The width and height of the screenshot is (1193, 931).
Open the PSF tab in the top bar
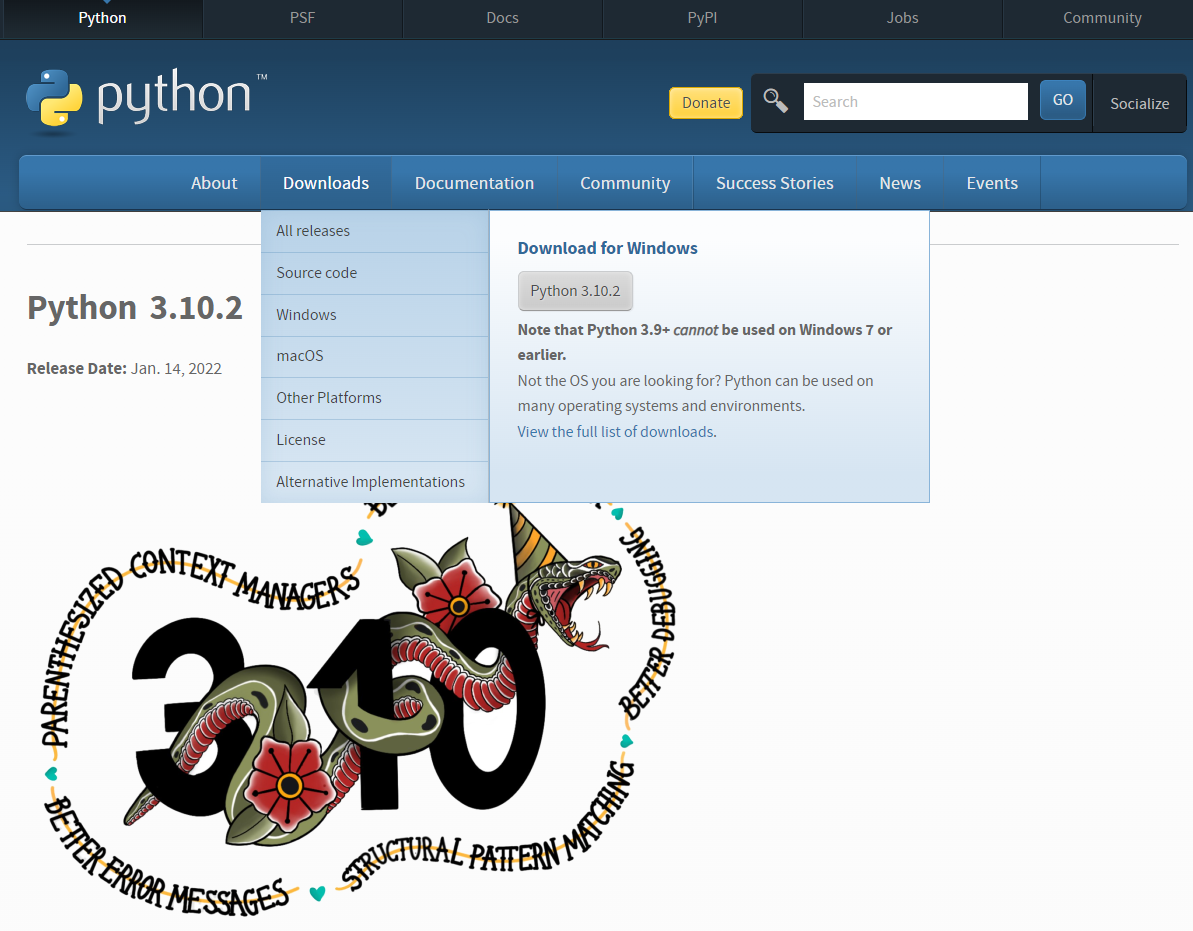pos(302,18)
